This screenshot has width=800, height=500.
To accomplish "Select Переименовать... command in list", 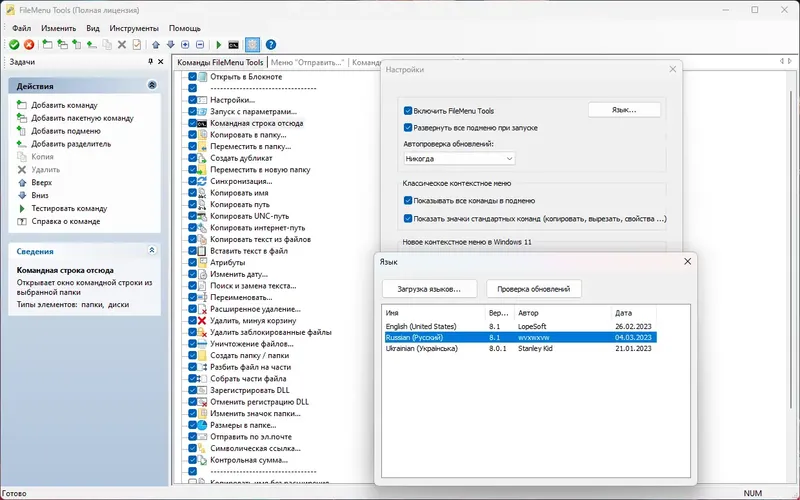I will [241, 297].
